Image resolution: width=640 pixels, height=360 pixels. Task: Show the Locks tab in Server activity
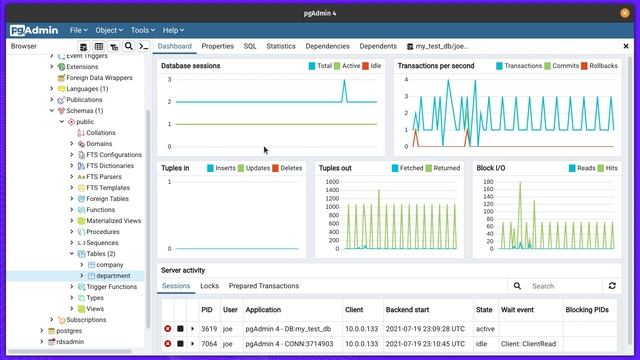209,286
